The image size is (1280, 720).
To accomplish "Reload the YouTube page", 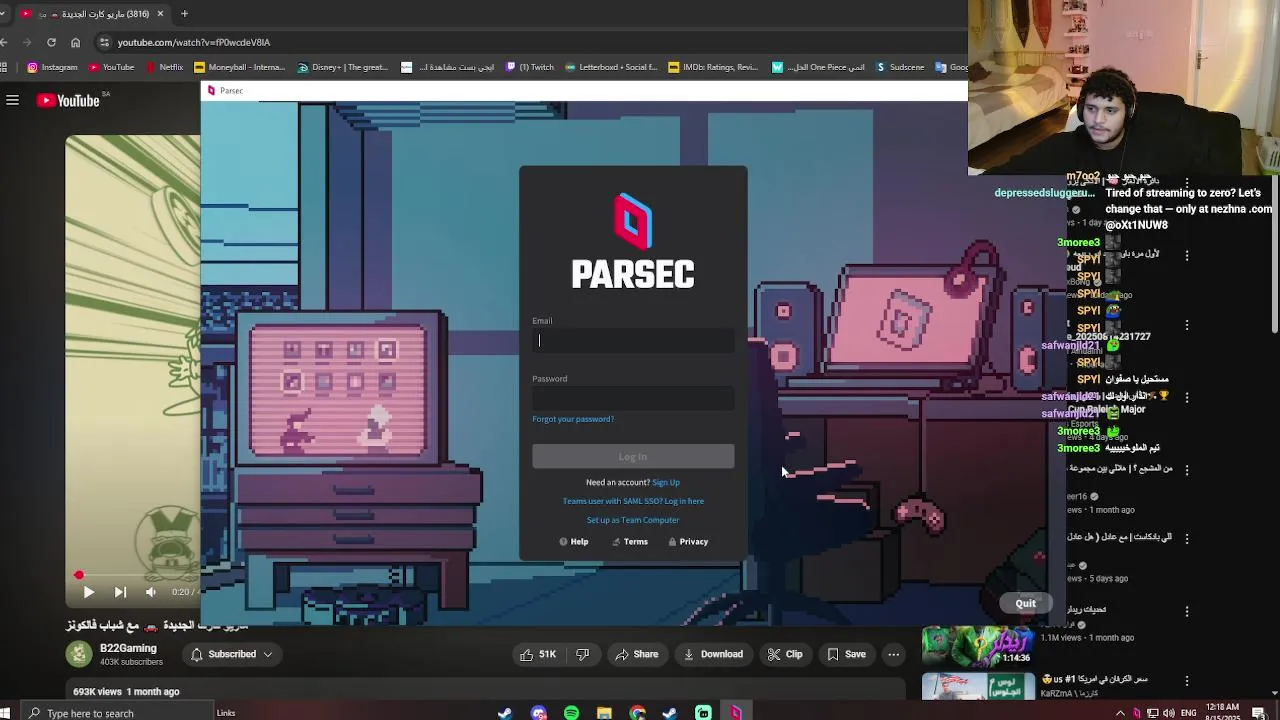I will coord(51,42).
